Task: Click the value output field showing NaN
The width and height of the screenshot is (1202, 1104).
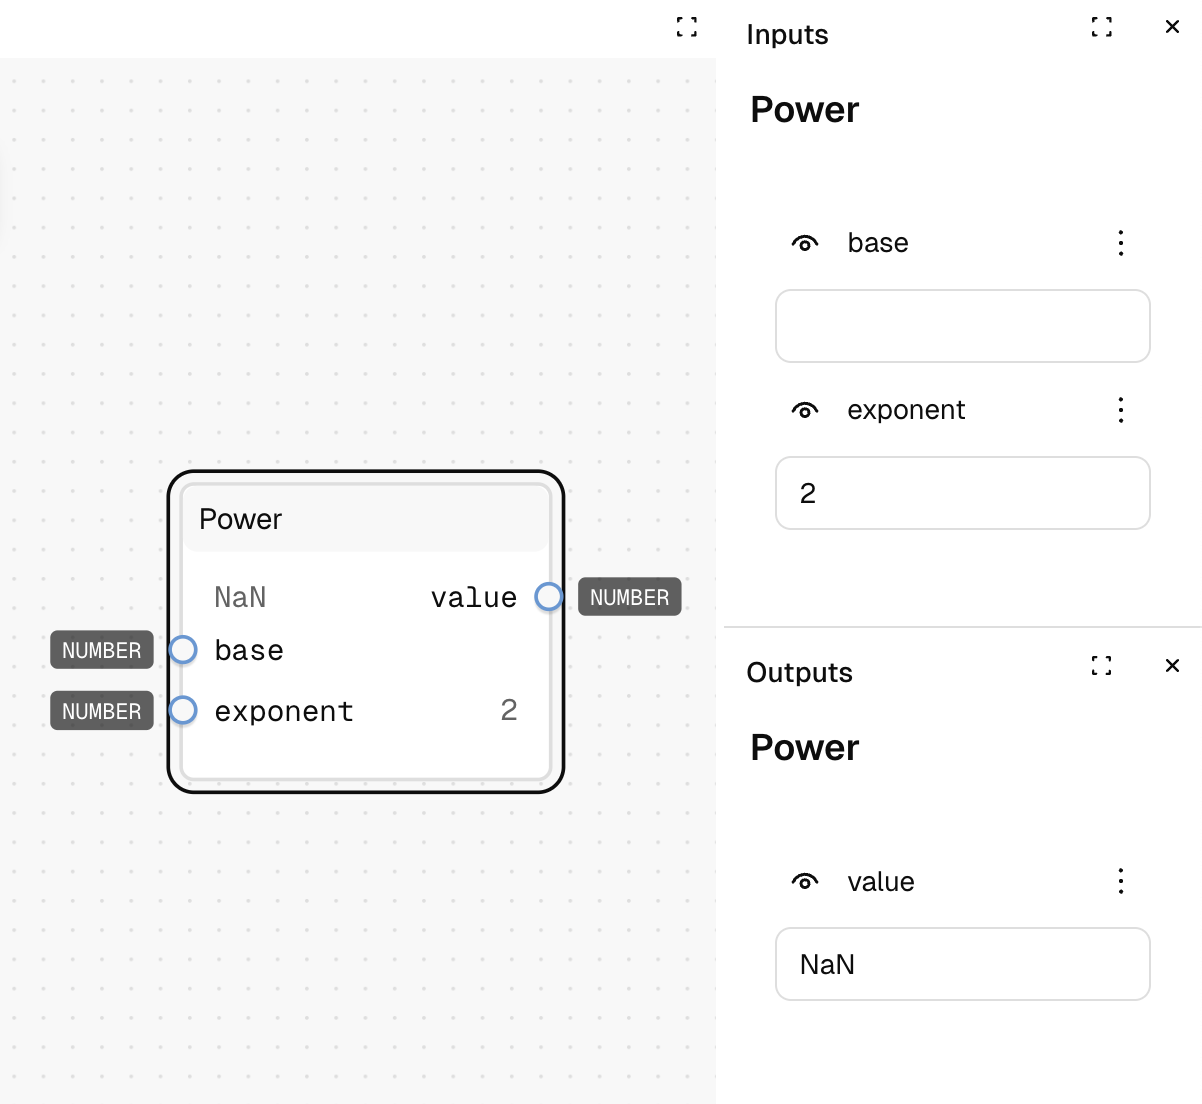Action: (963, 964)
